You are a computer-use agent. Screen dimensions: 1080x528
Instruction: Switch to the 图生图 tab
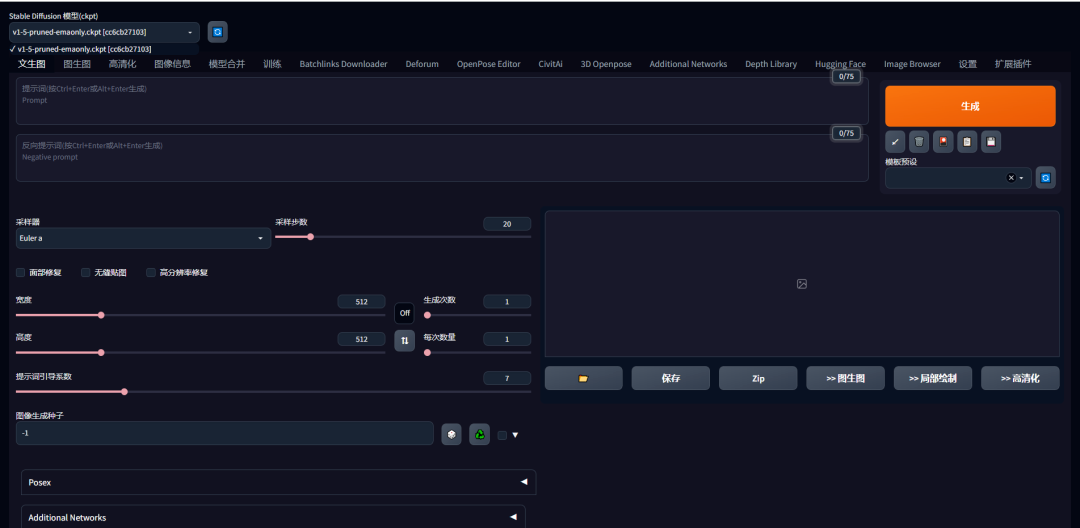[x=77, y=64]
